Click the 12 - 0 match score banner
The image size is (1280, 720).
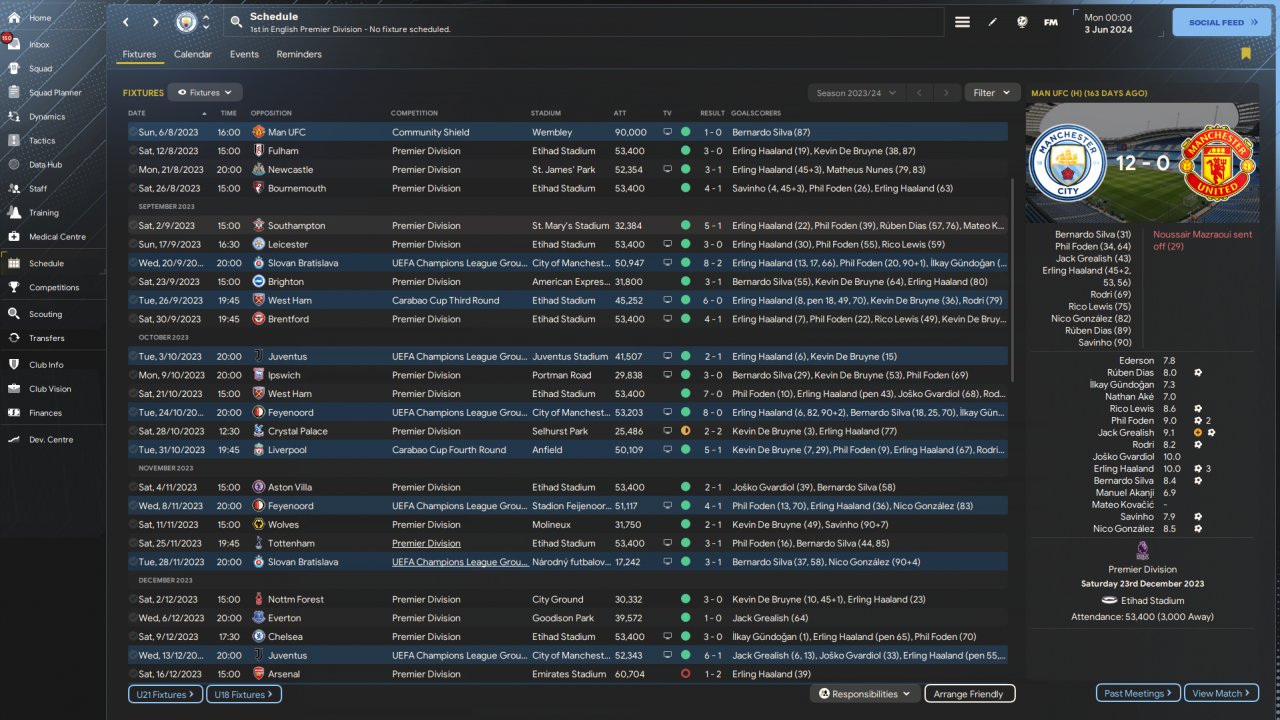point(1141,164)
